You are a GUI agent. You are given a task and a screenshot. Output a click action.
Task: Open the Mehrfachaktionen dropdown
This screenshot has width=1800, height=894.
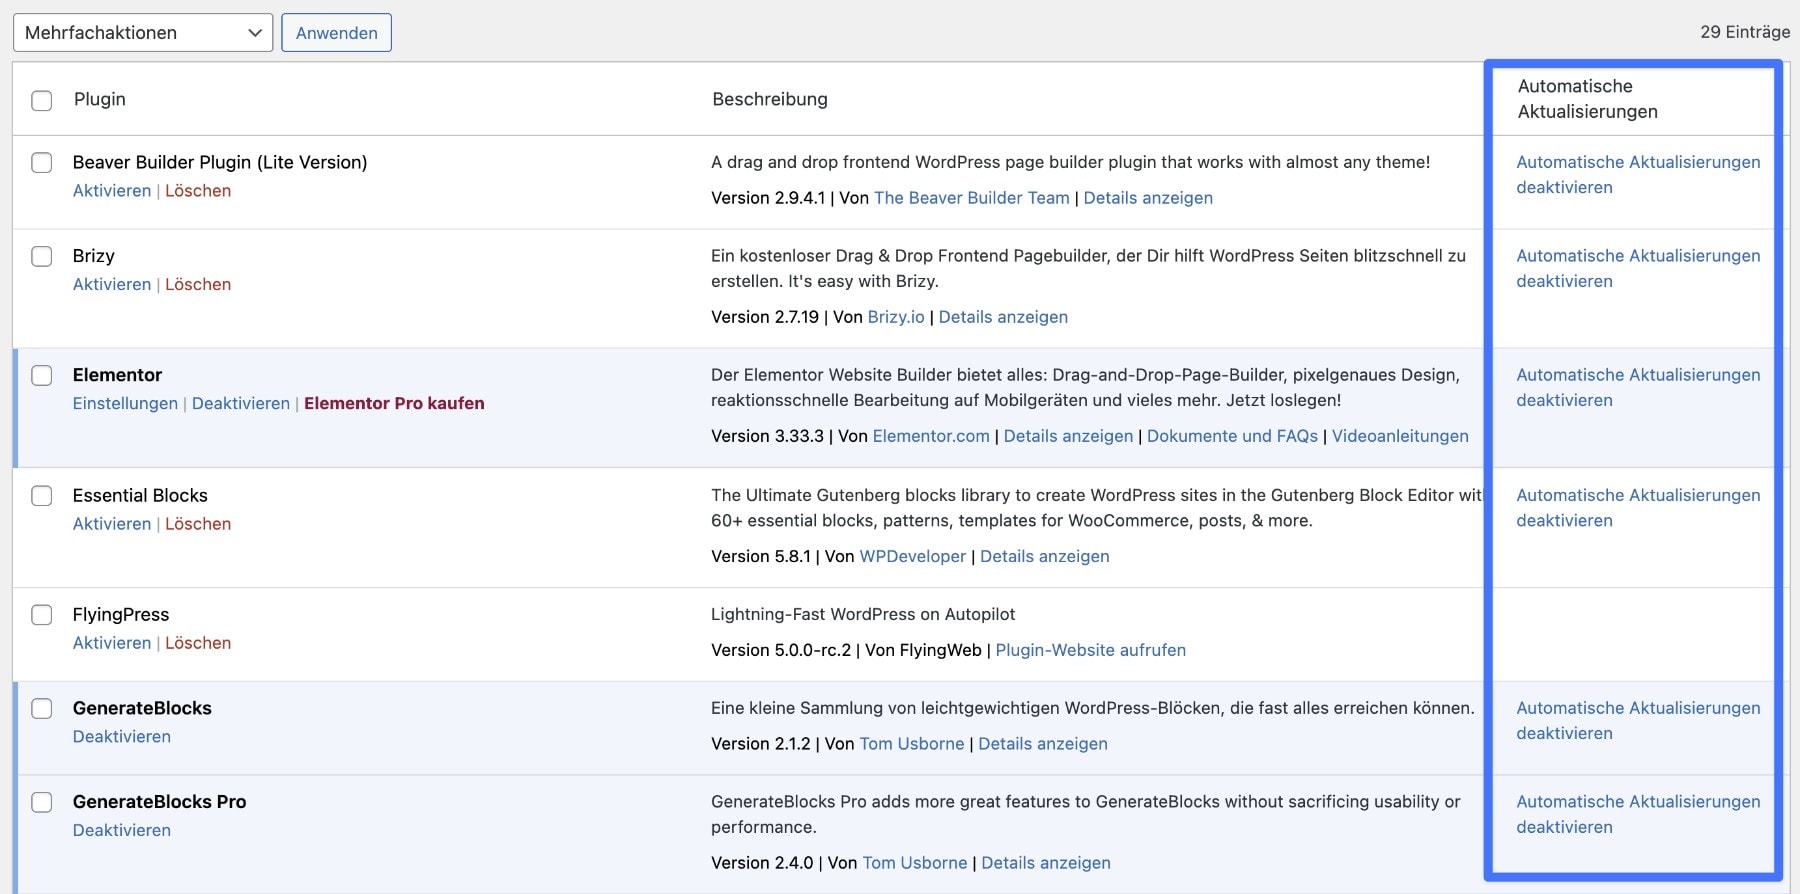click(x=143, y=33)
